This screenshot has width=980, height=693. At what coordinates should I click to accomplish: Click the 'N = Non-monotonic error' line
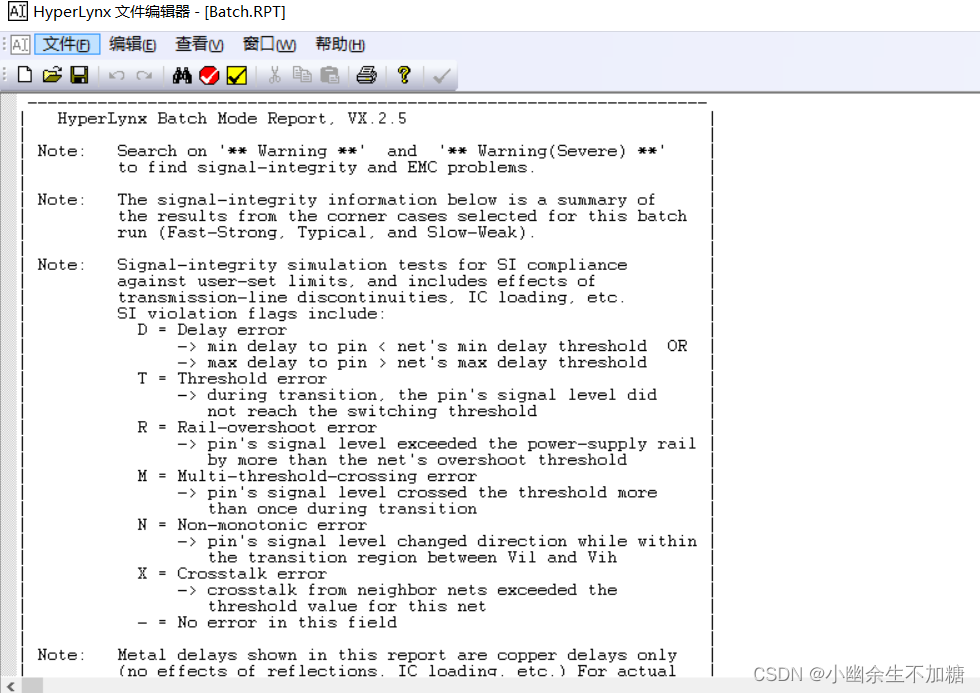coord(252,525)
